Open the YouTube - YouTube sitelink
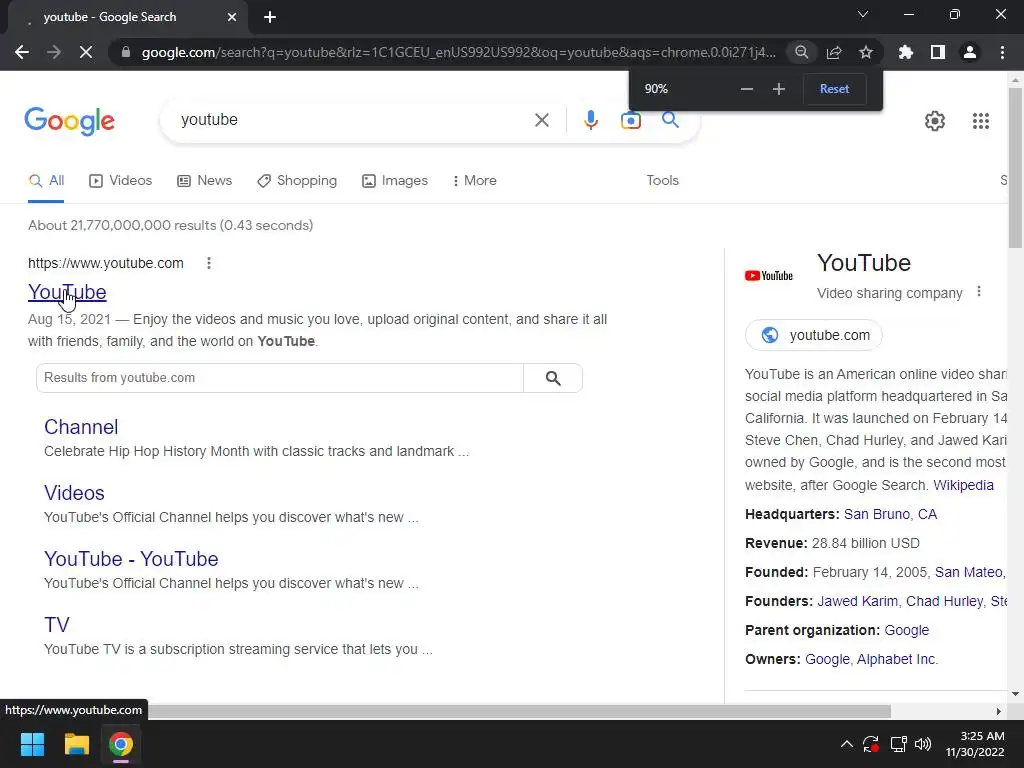The width and height of the screenshot is (1024, 768). 131,559
